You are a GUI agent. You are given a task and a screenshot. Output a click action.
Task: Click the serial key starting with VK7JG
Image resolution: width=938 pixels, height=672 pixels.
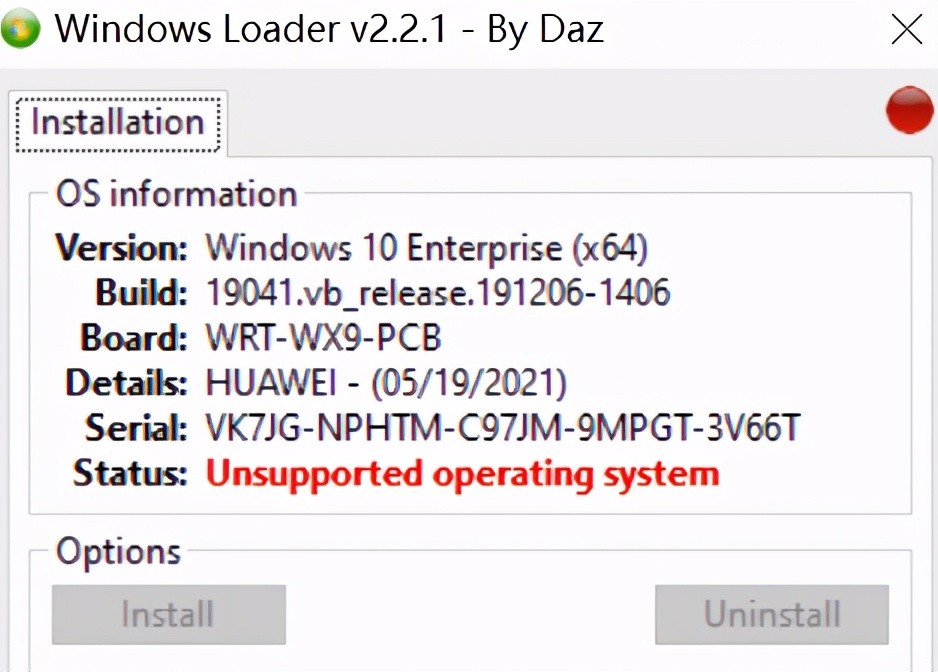tap(502, 428)
